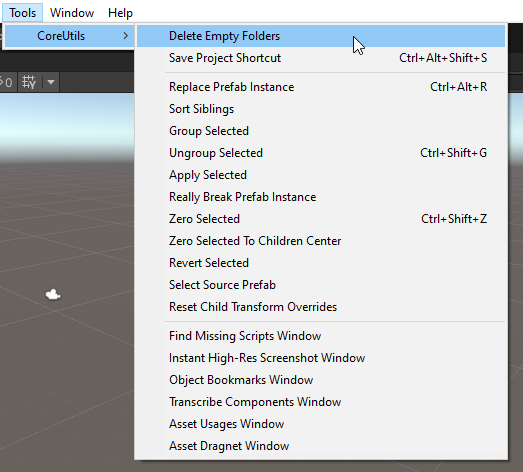
Task: Open Instant High-Res Screenshot Window
Action: click(321, 358)
